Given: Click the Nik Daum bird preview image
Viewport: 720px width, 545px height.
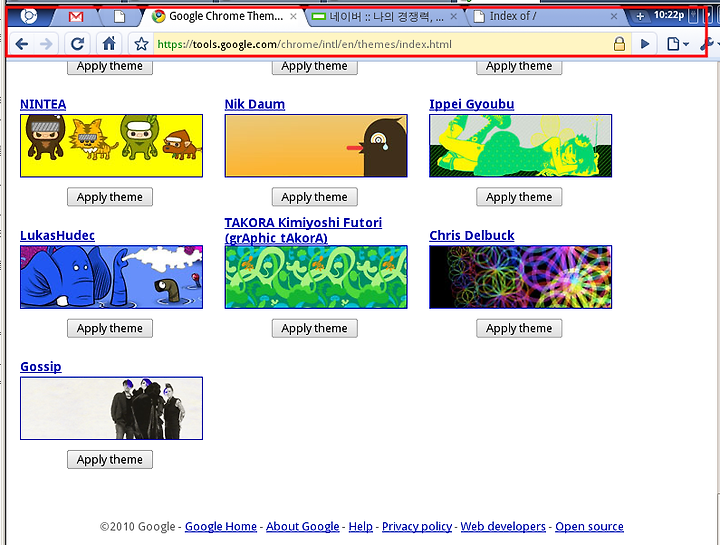Looking at the screenshot, I should point(316,146).
